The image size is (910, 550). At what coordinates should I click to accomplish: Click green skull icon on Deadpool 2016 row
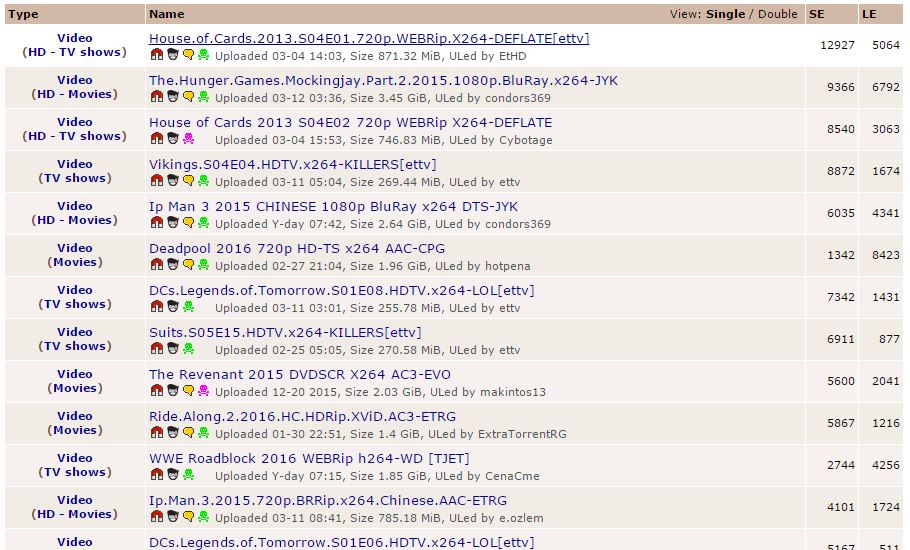tap(203, 265)
